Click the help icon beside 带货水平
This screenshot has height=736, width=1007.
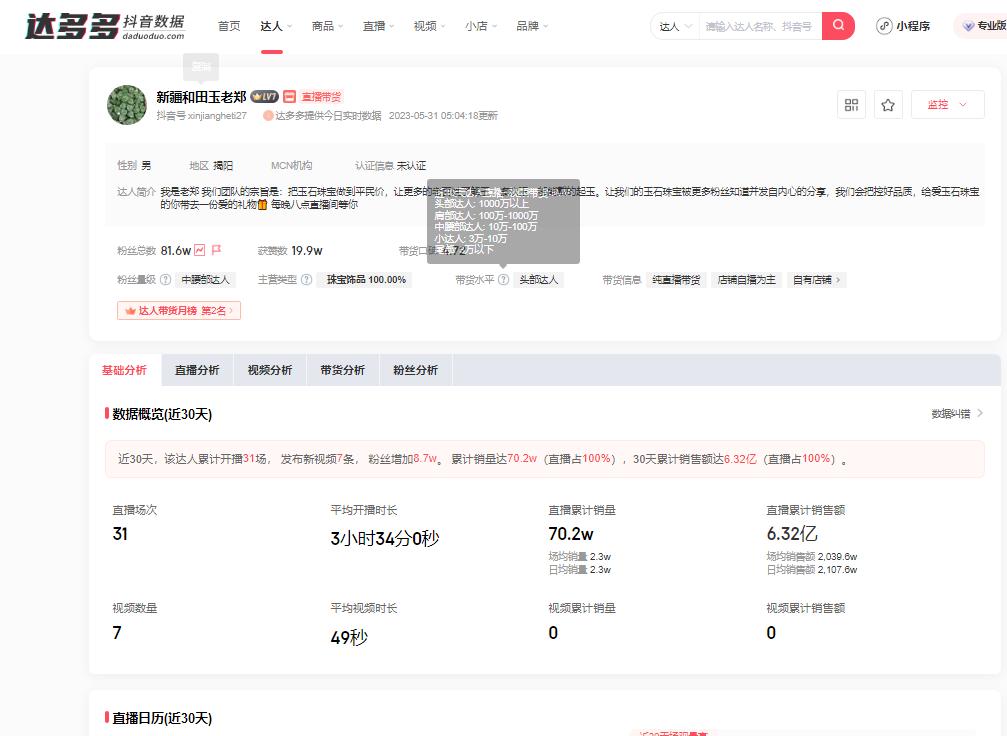503,278
